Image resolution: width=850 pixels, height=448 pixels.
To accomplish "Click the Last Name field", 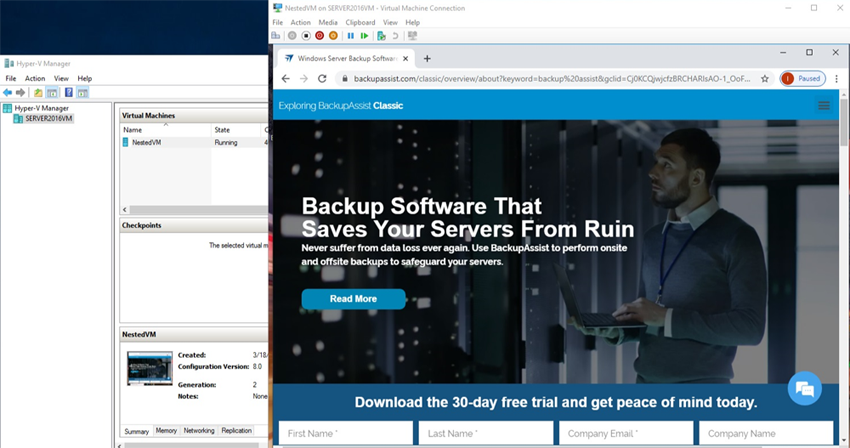I will click(x=486, y=433).
